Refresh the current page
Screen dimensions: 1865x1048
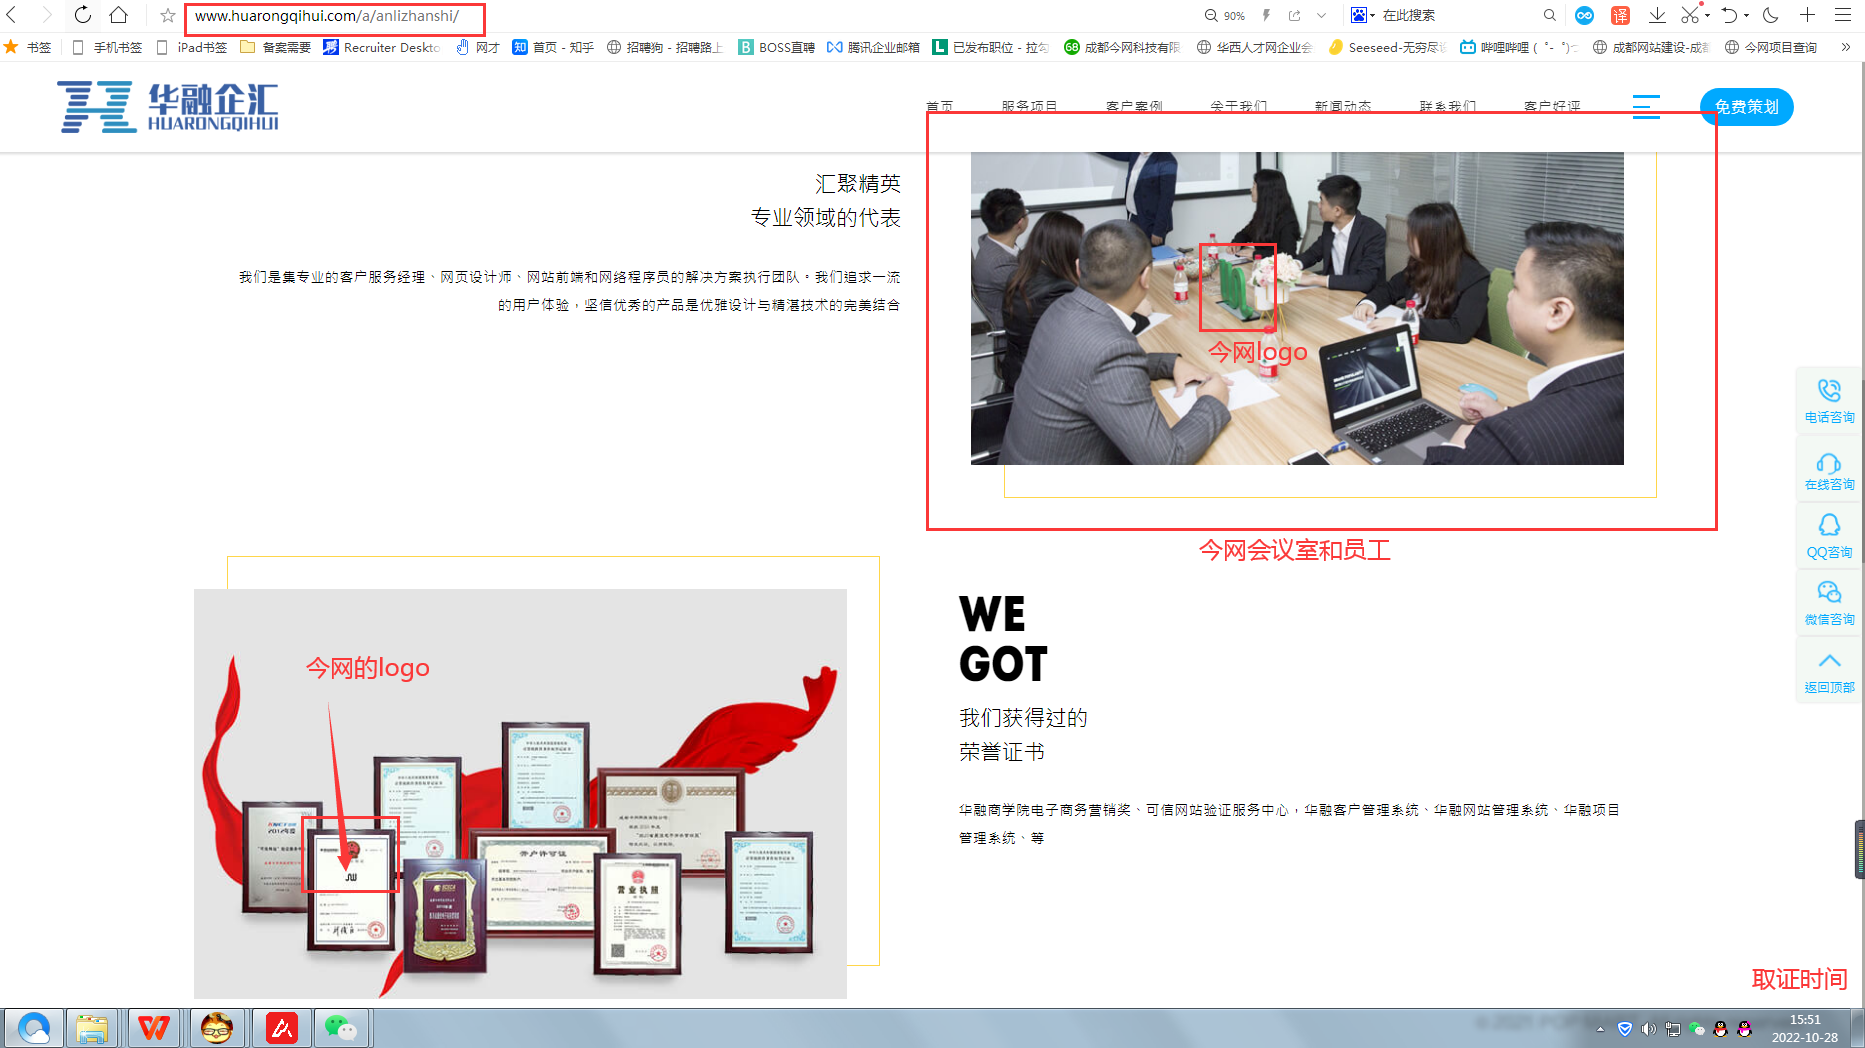point(82,15)
